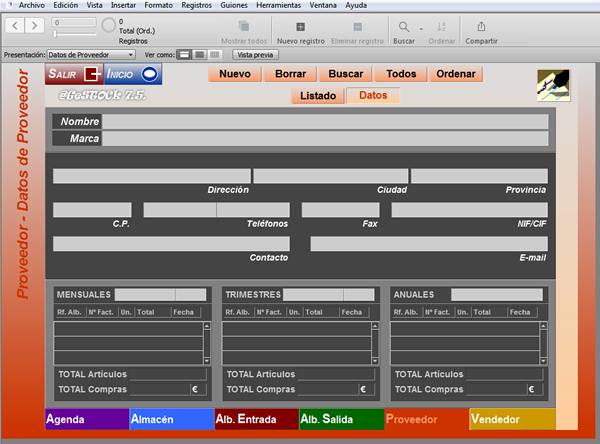Click the Buscar magnifier icon

coord(404,27)
